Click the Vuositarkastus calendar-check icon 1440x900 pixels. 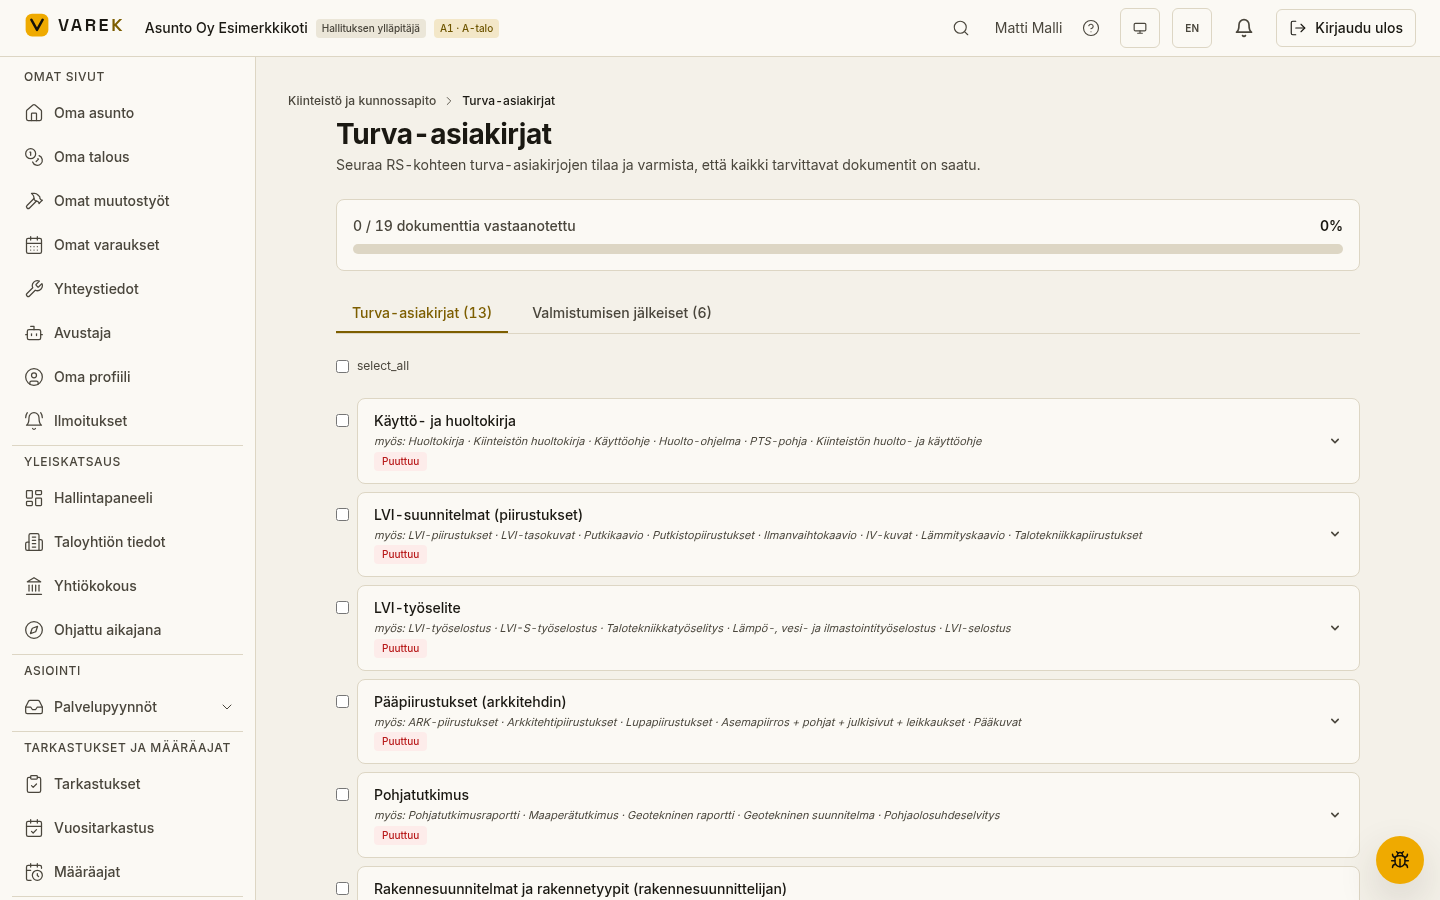34,828
